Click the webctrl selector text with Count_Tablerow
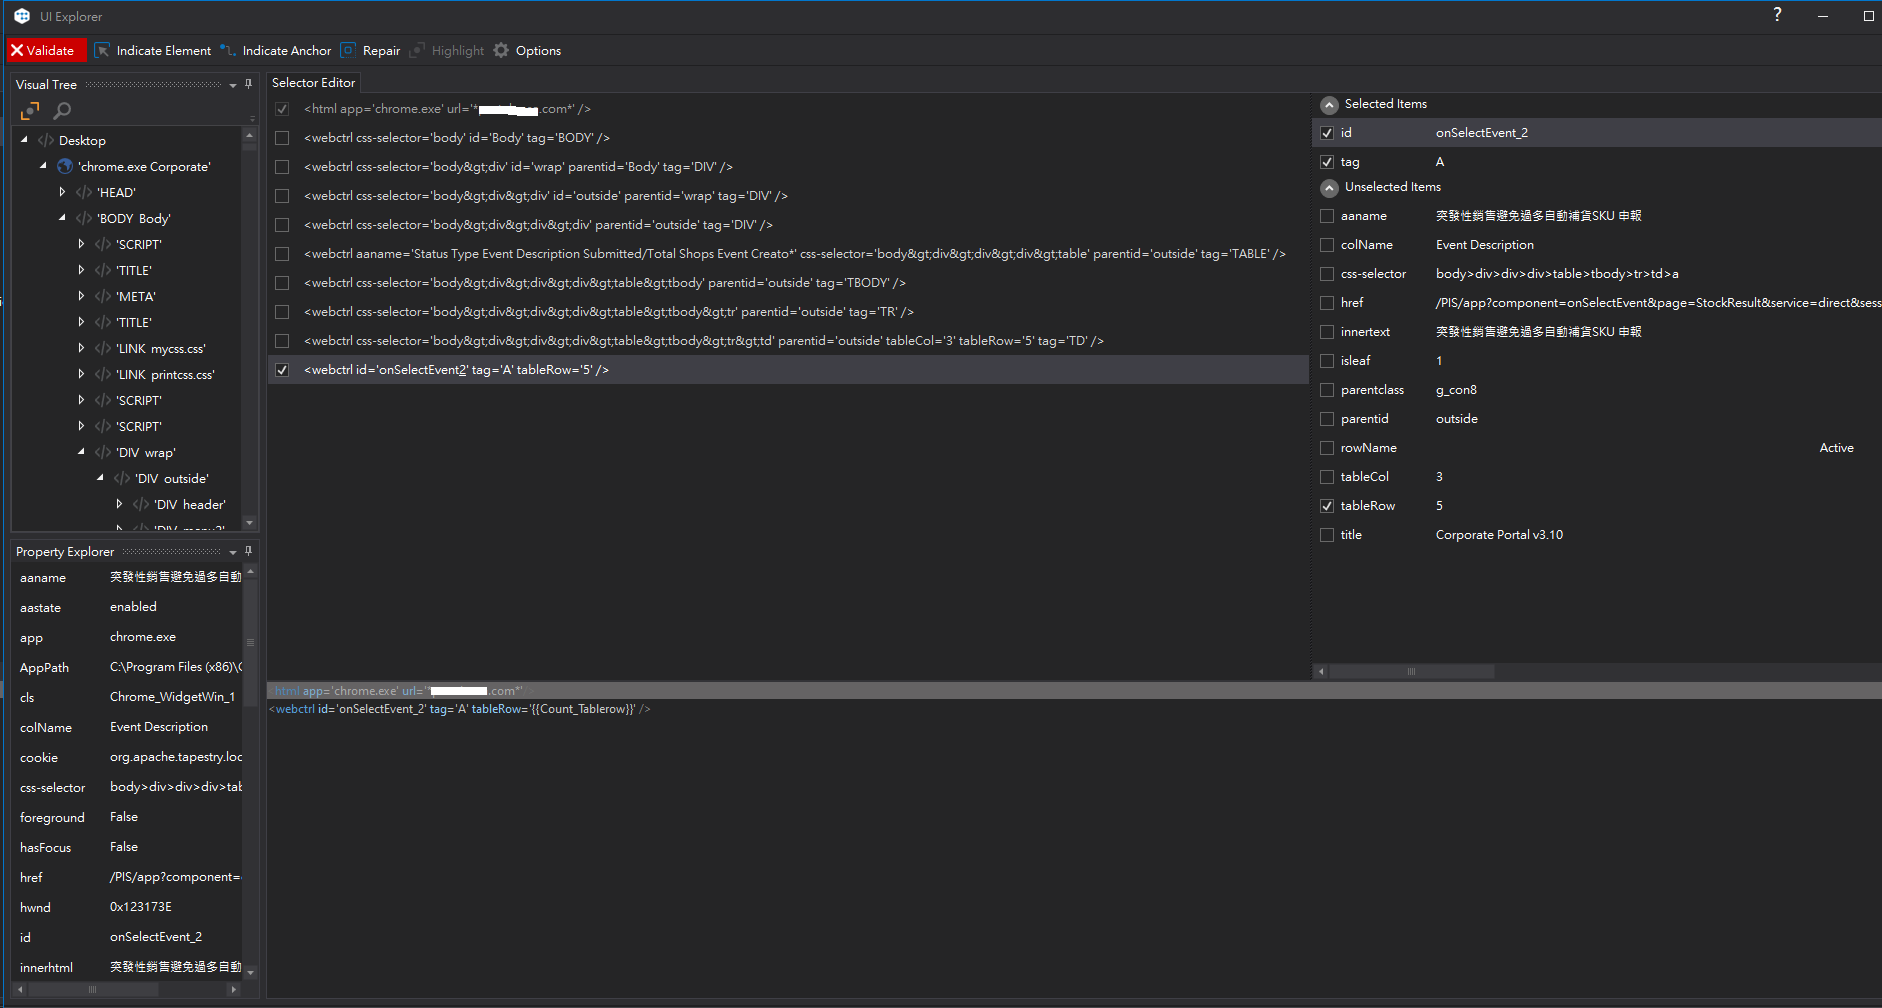The height and width of the screenshot is (1008, 1882). coord(460,709)
